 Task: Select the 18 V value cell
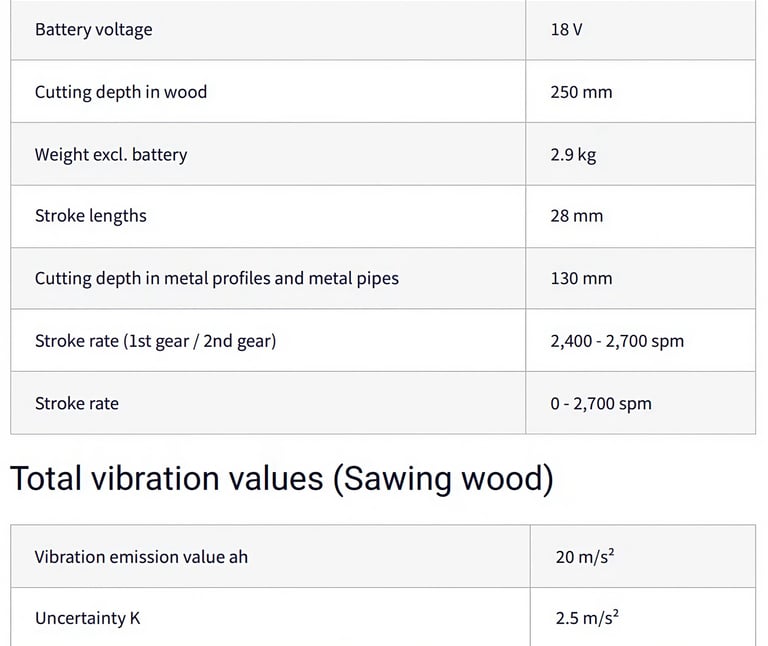point(566,30)
